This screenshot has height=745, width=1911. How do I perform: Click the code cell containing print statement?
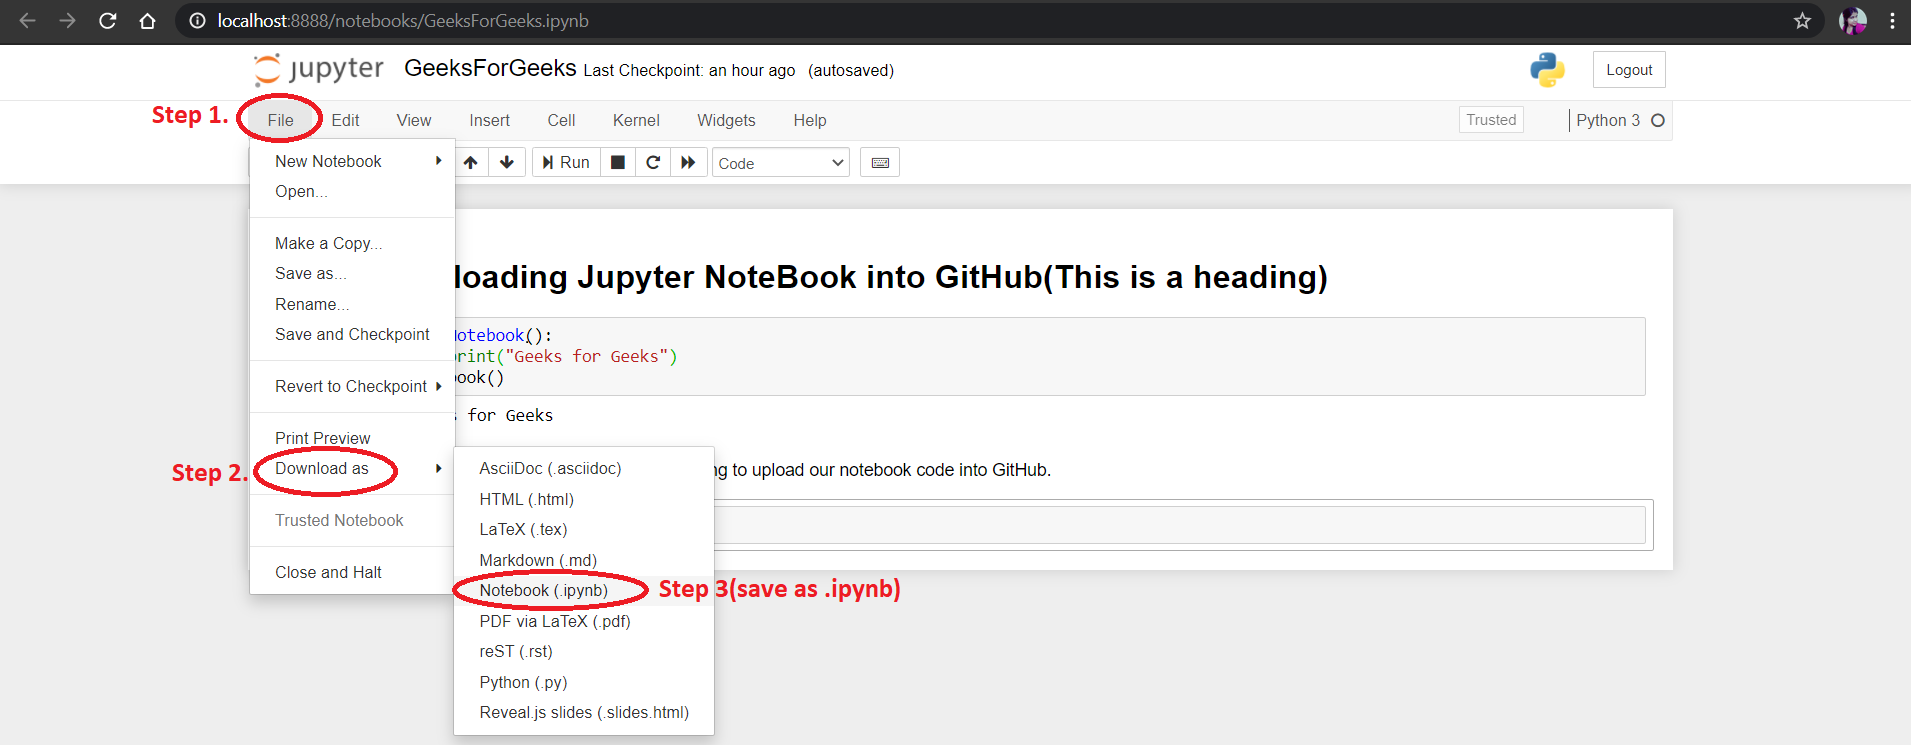click(x=1049, y=356)
